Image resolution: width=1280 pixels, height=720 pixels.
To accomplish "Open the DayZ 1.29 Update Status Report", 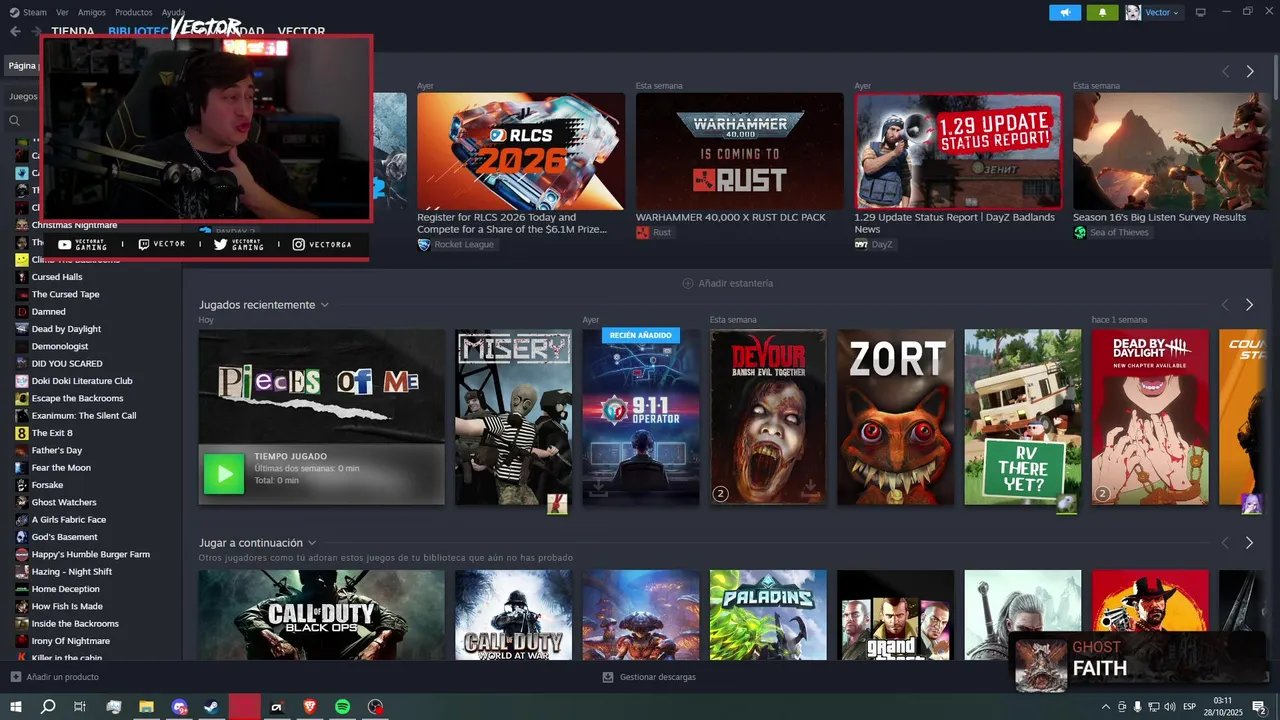I will coord(958,151).
